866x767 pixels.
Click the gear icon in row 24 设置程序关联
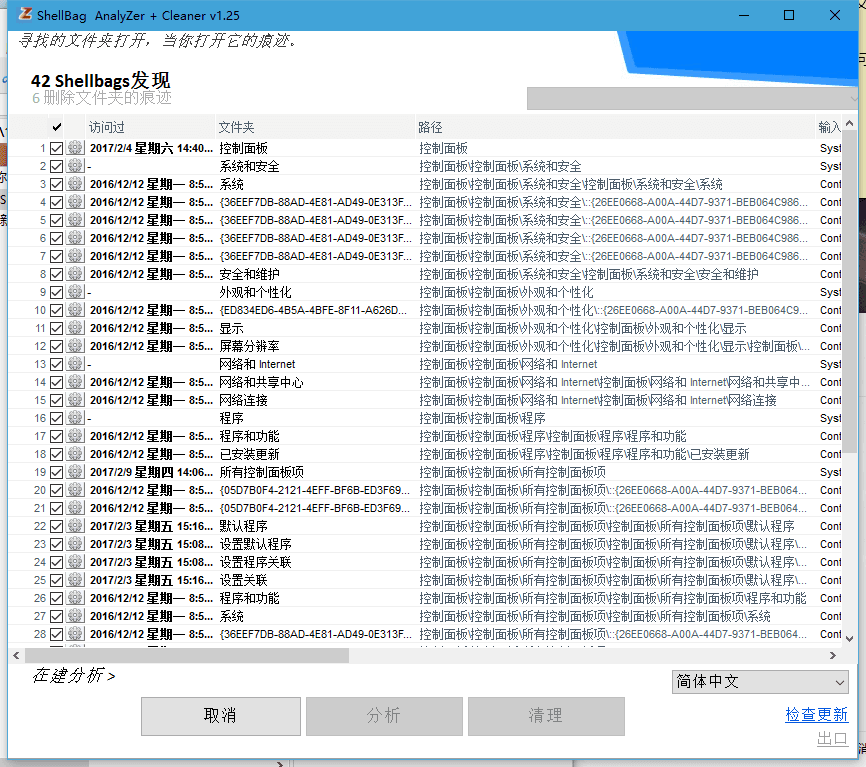coord(75,562)
